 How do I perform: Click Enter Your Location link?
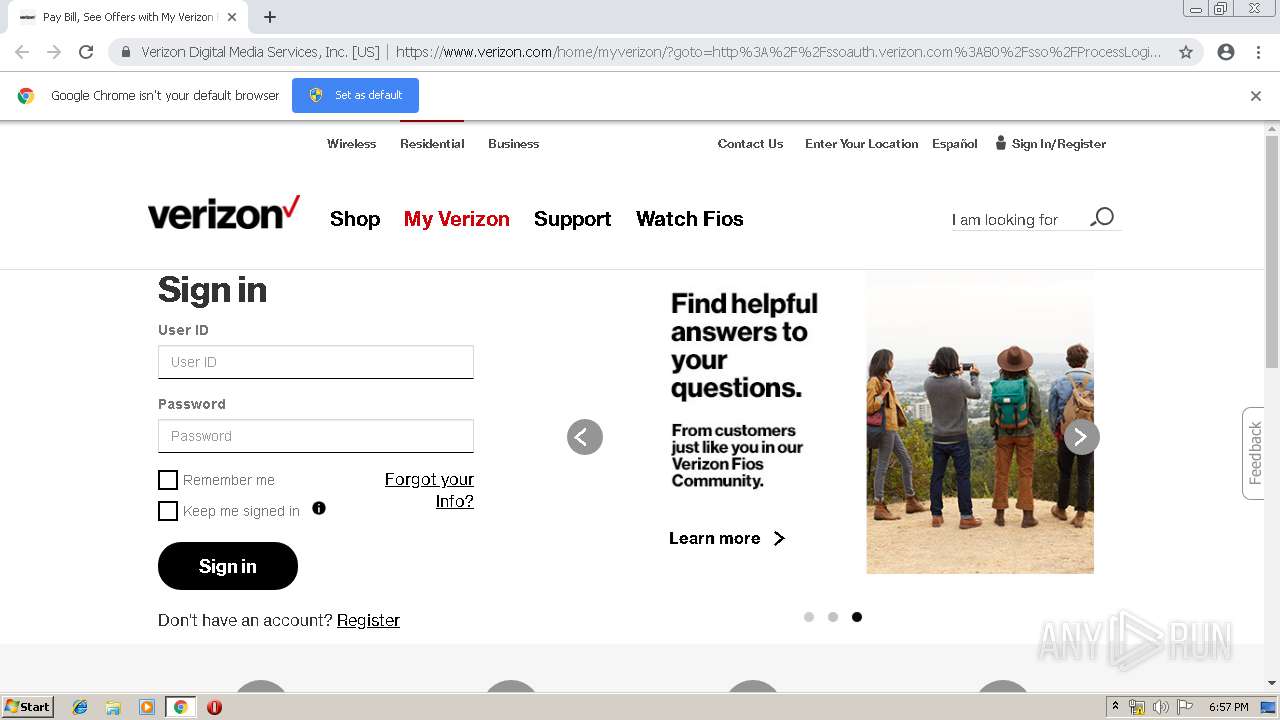[x=862, y=144]
